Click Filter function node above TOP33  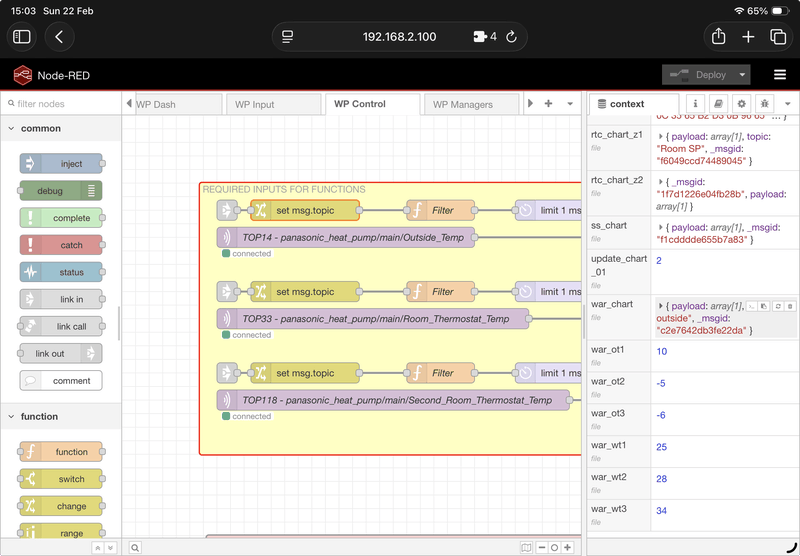tap(440, 292)
